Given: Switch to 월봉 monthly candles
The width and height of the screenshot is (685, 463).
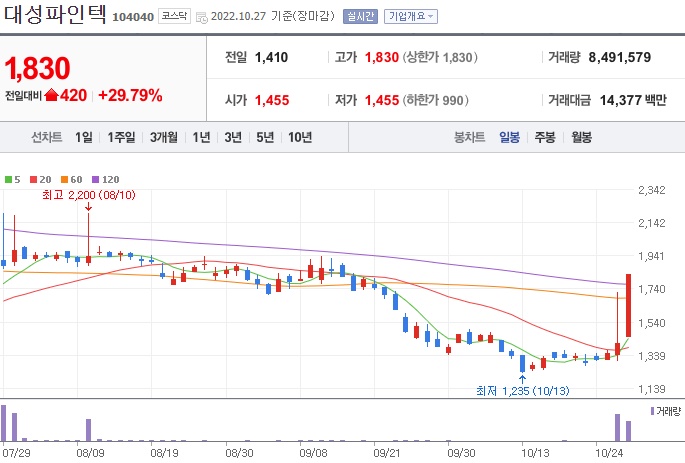Looking at the screenshot, I should [x=581, y=138].
